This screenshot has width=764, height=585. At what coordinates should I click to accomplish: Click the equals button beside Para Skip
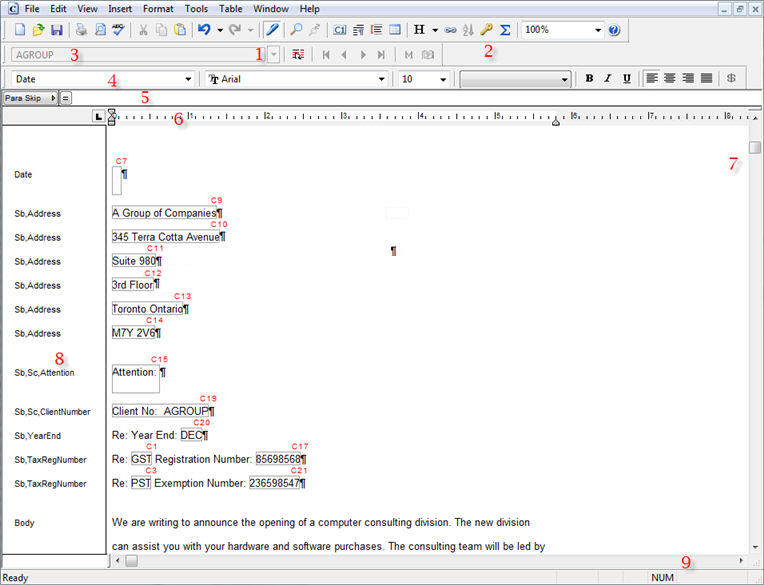click(x=66, y=98)
